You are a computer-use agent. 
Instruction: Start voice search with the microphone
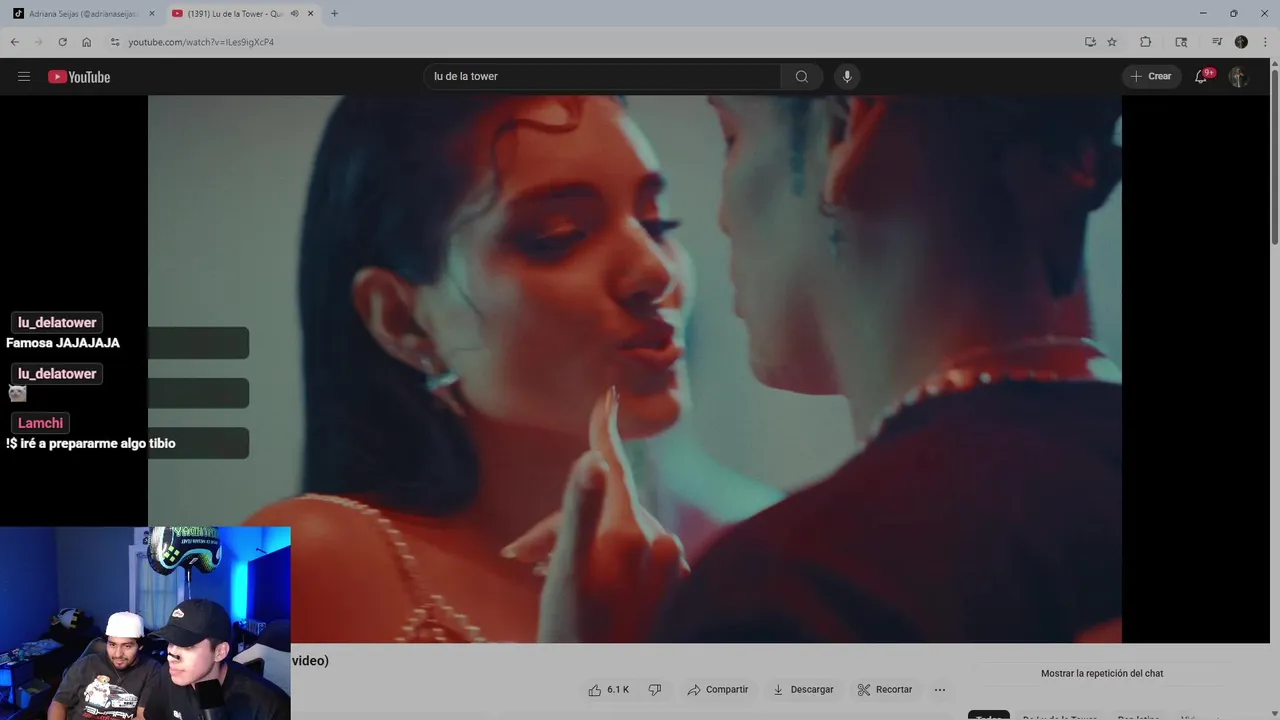pyautogui.click(x=847, y=77)
